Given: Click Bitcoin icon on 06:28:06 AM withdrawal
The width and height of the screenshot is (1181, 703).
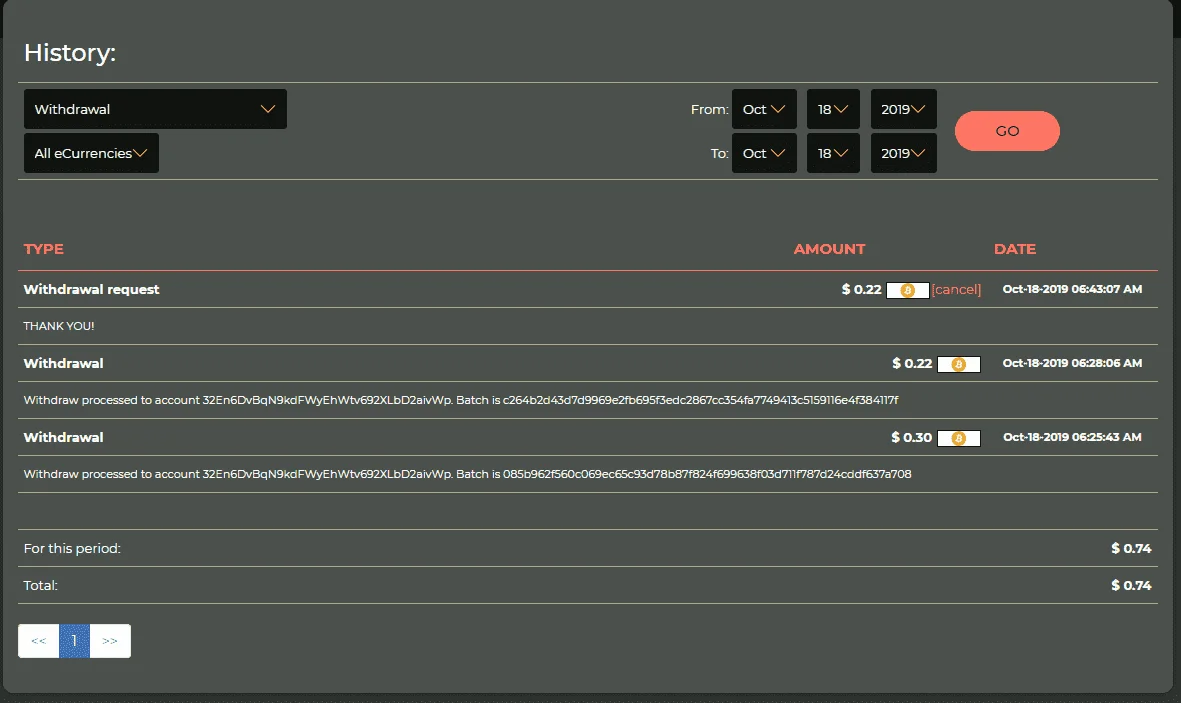Looking at the screenshot, I should 959,364.
